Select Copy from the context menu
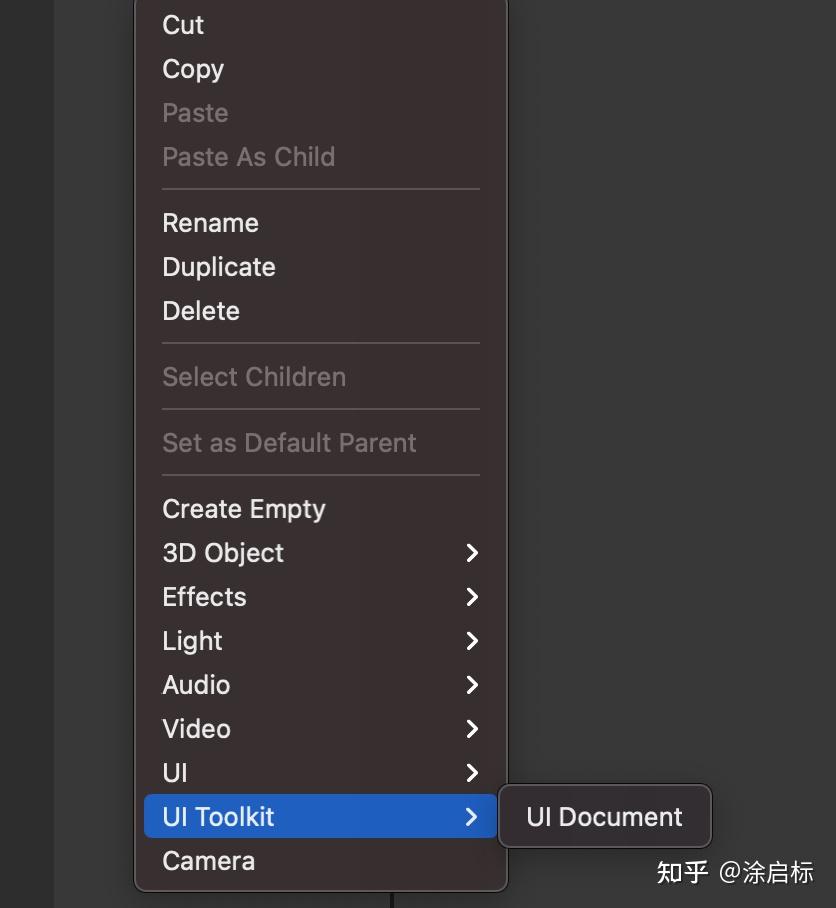The height and width of the screenshot is (908, 836). pos(192,69)
